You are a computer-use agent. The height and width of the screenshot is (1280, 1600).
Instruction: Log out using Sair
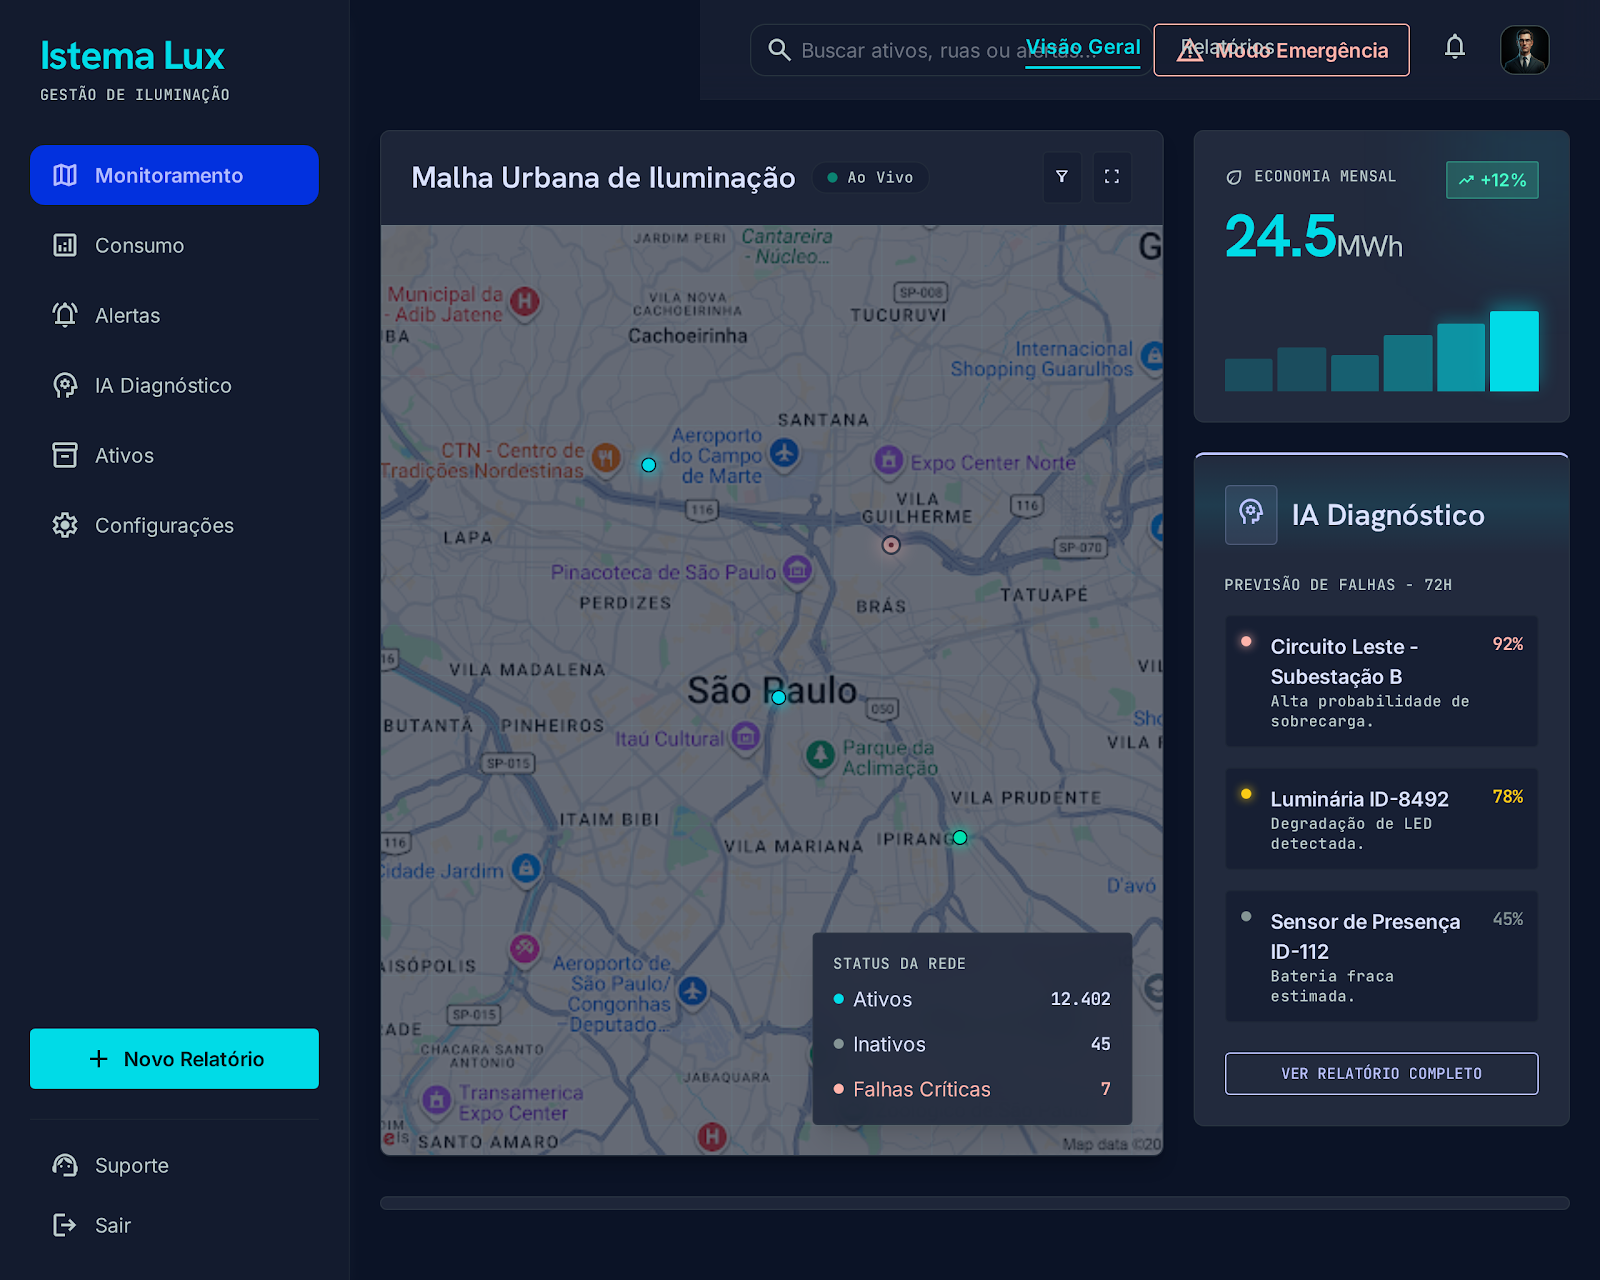coord(174,1225)
